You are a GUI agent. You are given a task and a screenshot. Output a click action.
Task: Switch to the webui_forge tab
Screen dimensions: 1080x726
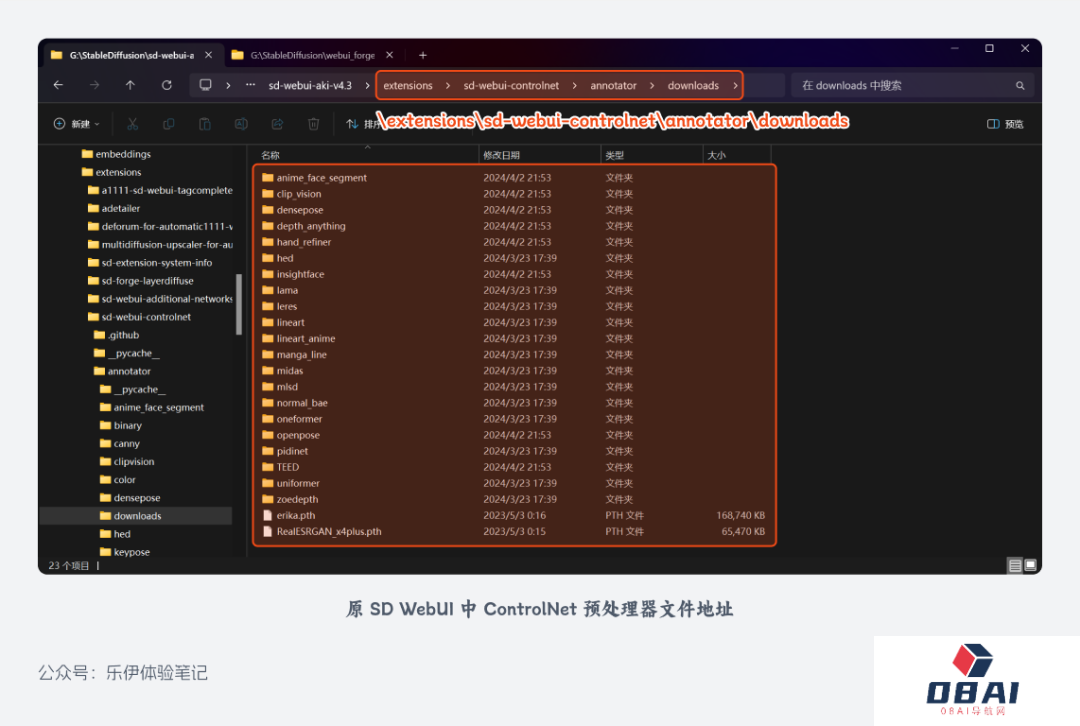point(313,55)
